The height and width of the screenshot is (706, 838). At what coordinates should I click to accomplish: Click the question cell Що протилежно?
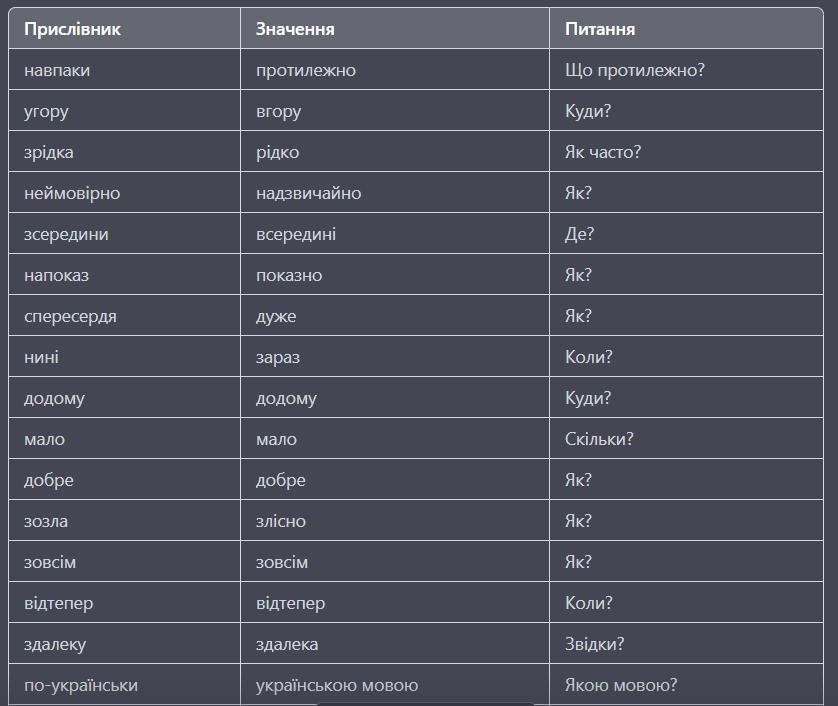[x=635, y=70]
